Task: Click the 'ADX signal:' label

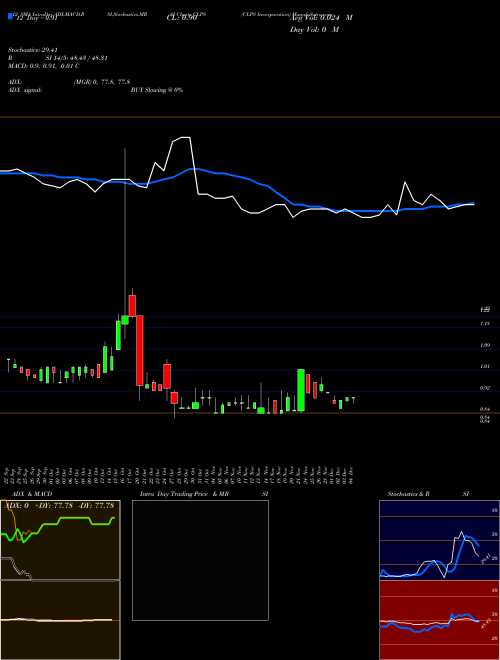Action: tap(25, 90)
